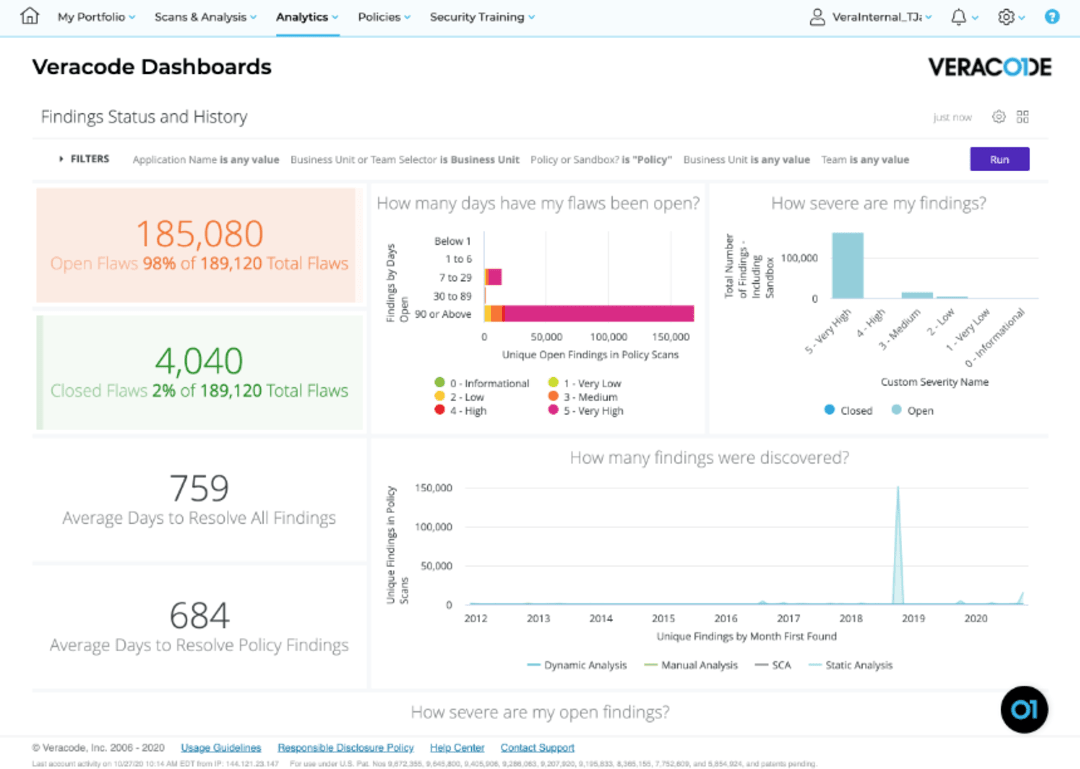Click the 5 - Very High legend swatch
The image size is (1080, 769).
(x=554, y=411)
